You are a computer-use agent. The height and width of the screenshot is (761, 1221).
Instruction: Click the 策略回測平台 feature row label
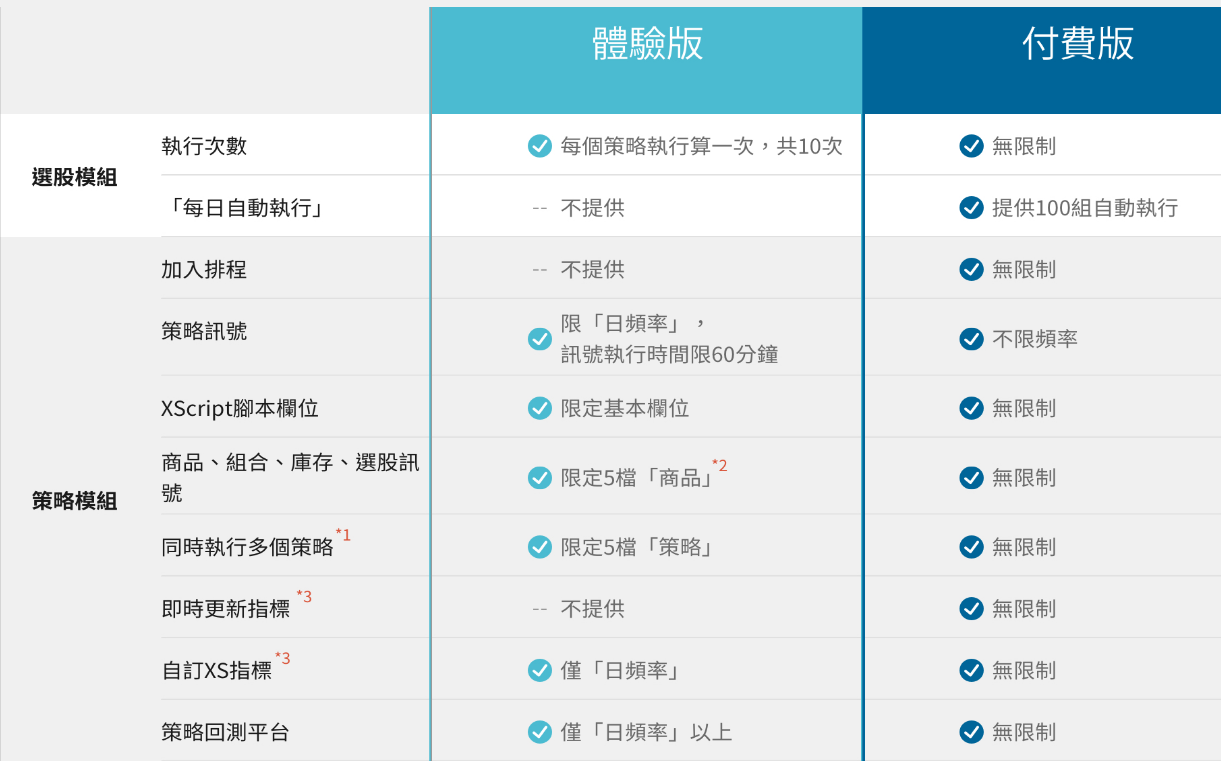pyautogui.click(x=225, y=732)
